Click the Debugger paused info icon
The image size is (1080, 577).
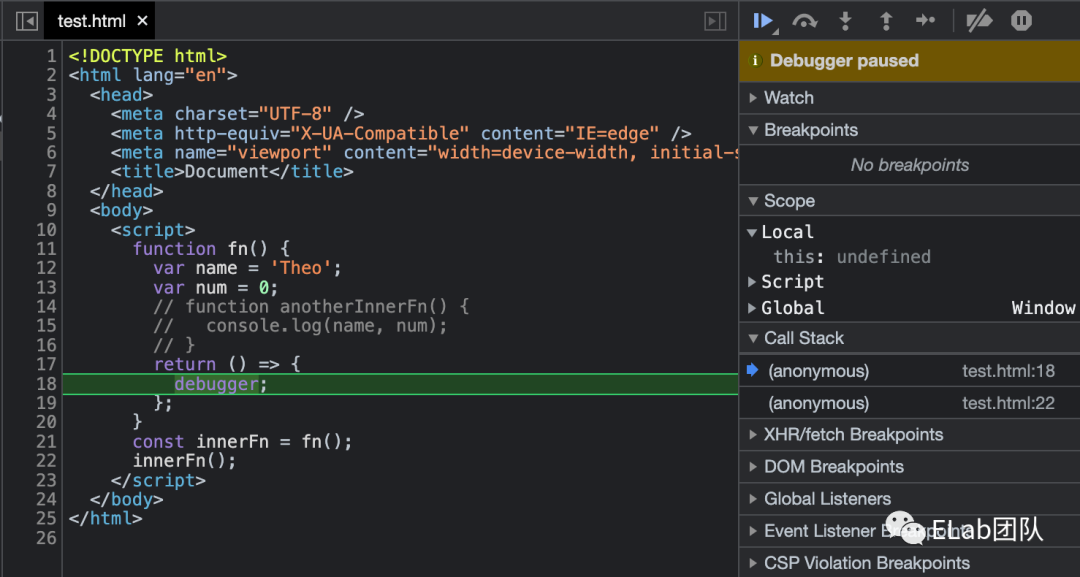click(755, 61)
